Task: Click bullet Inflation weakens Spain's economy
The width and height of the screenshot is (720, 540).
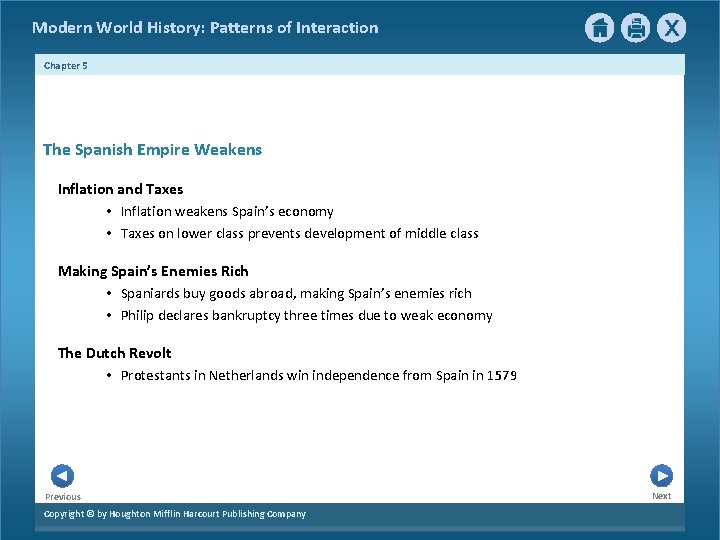Action: pos(227,212)
